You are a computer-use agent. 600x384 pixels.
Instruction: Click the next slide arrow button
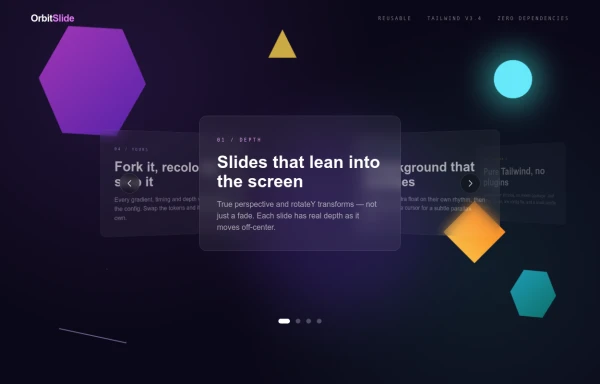[470, 183]
